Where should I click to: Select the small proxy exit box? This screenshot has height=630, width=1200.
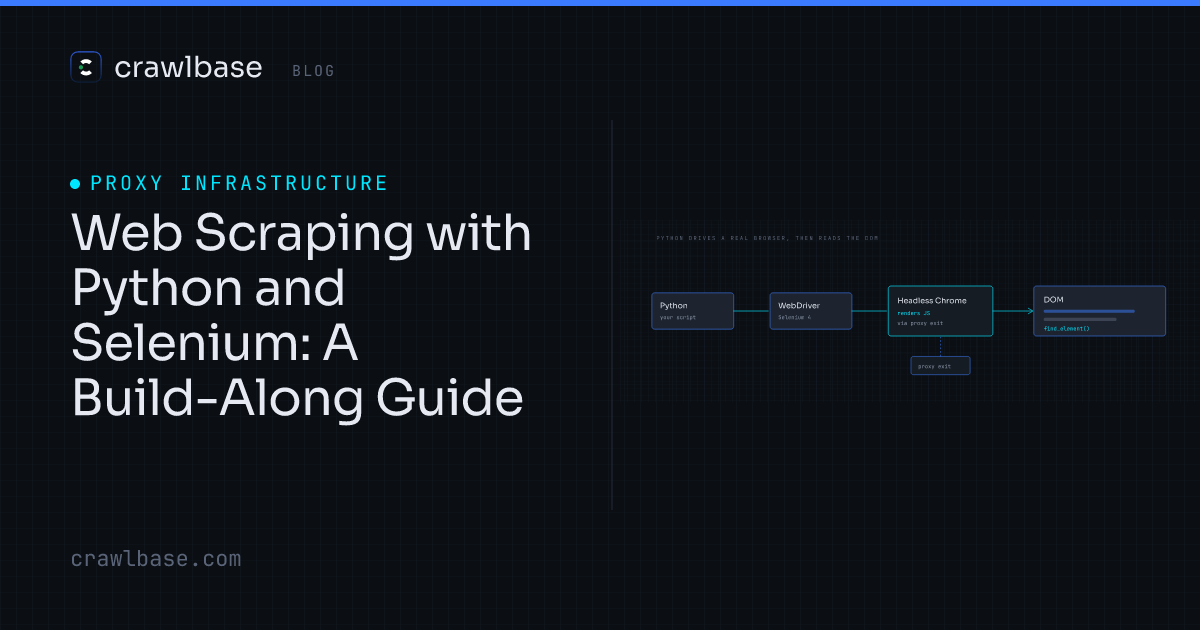[940, 366]
